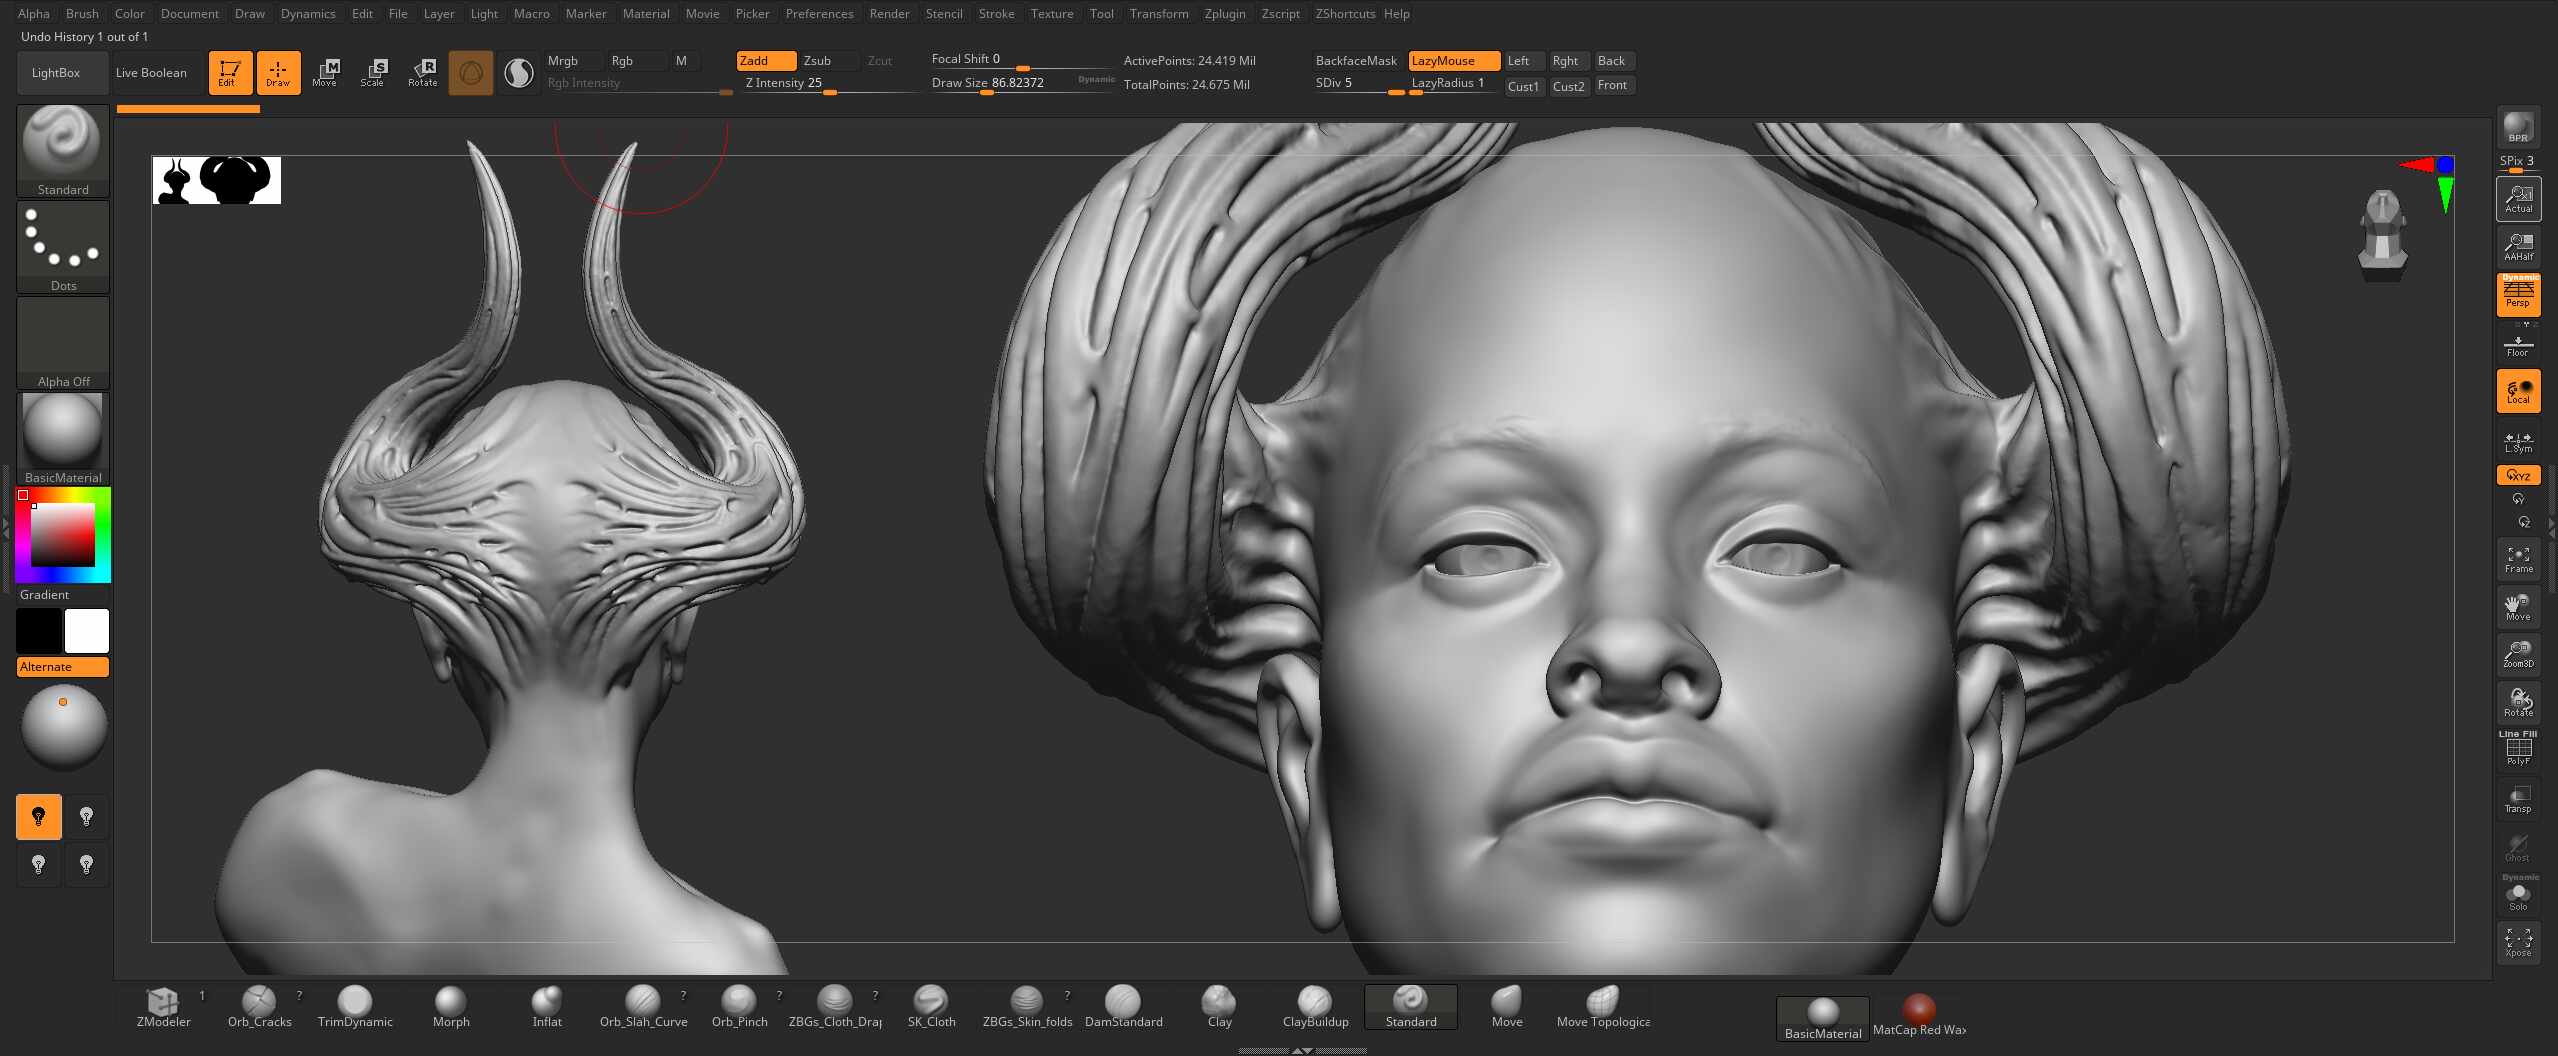The width and height of the screenshot is (2558, 1056).
Task: Click the Rotate view icon on right shelf
Action: tap(2518, 702)
